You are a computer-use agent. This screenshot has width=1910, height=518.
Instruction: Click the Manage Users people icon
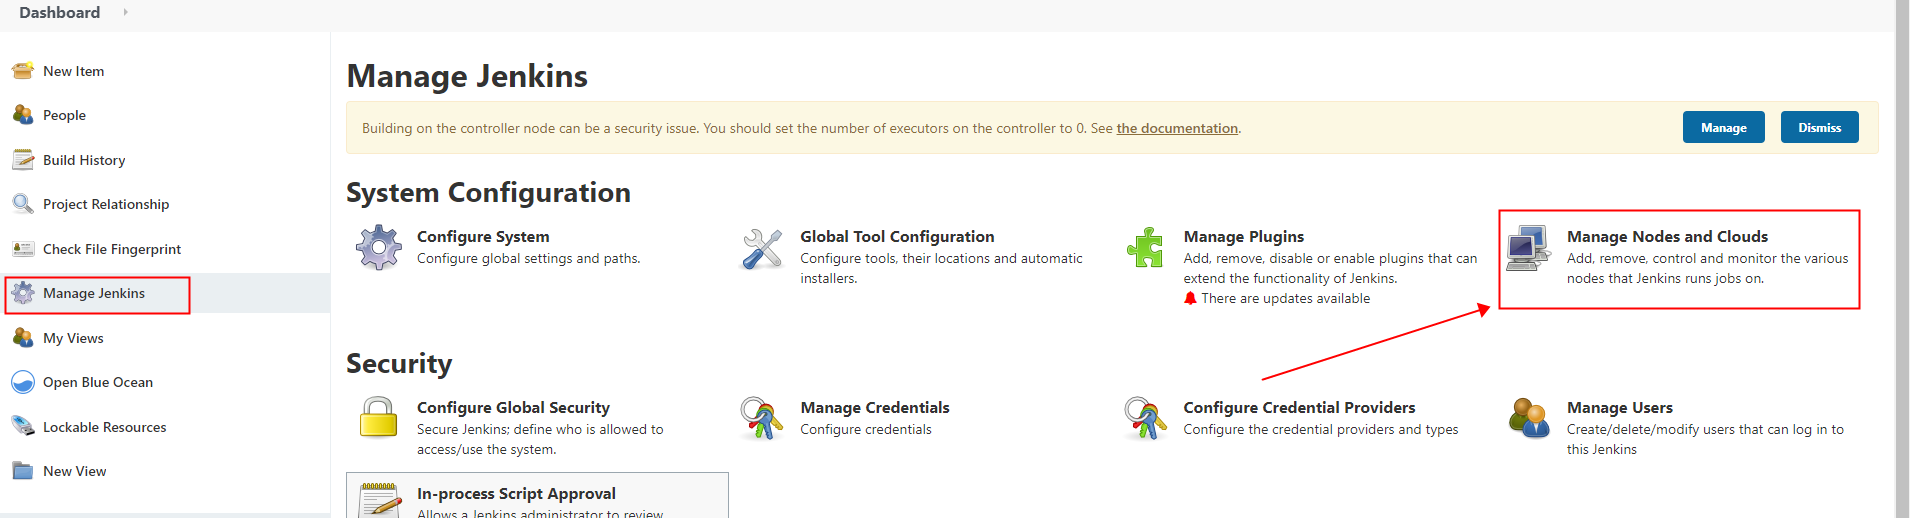pos(1529,418)
